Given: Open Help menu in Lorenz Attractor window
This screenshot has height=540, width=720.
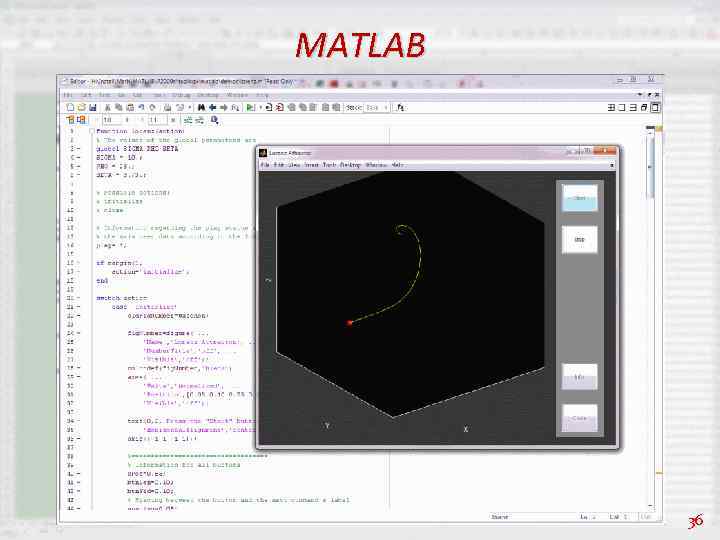Looking at the screenshot, I should pyautogui.click(x=398, y=165).
